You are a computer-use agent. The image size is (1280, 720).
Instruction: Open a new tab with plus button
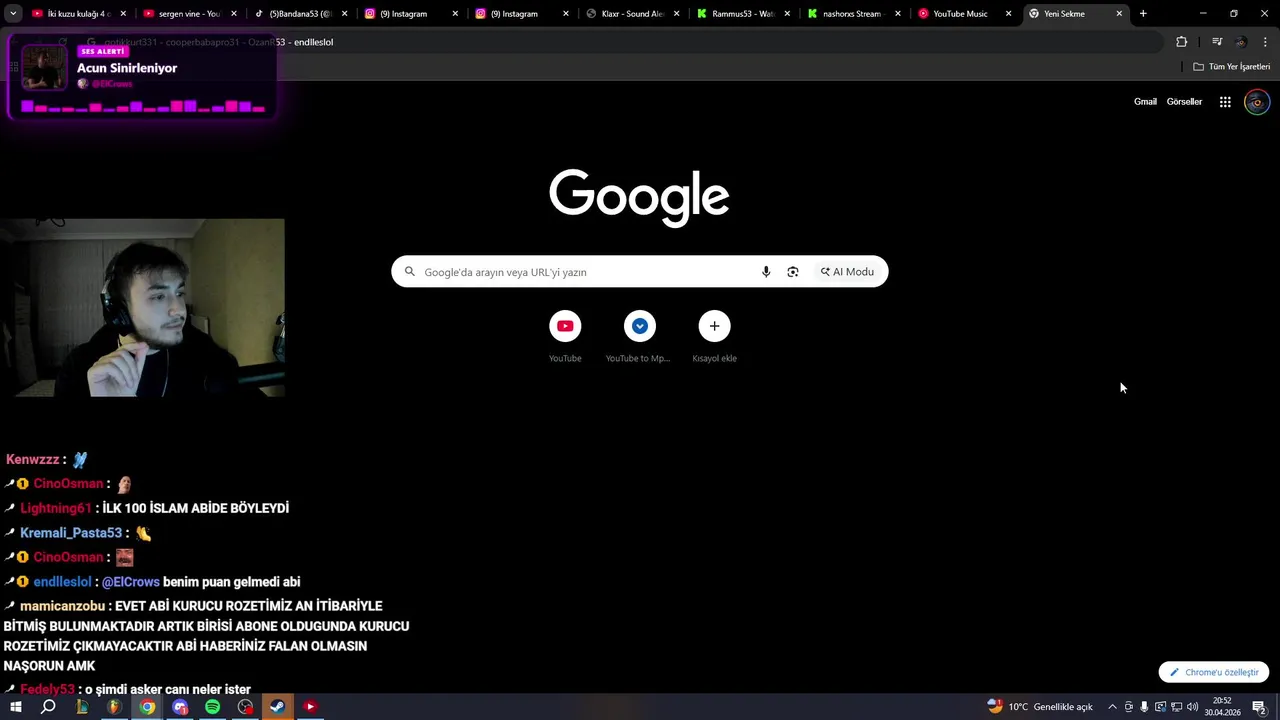[1143, 14]
